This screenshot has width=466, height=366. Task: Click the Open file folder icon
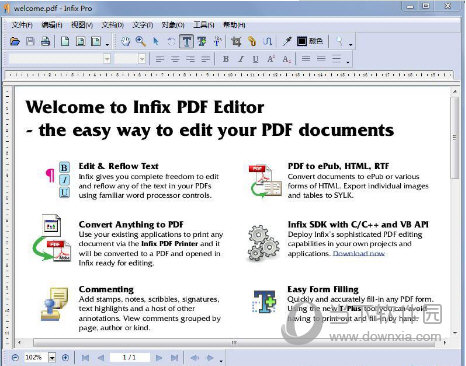(x=15, y=41)
